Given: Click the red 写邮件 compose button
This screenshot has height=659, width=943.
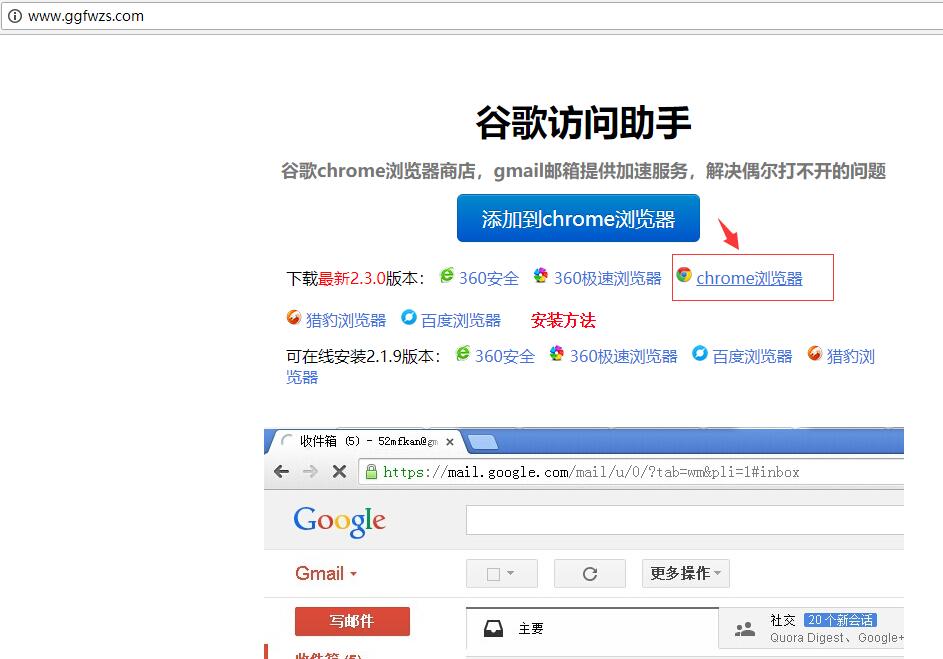Looking at the screenshot, I should [352, 621].
